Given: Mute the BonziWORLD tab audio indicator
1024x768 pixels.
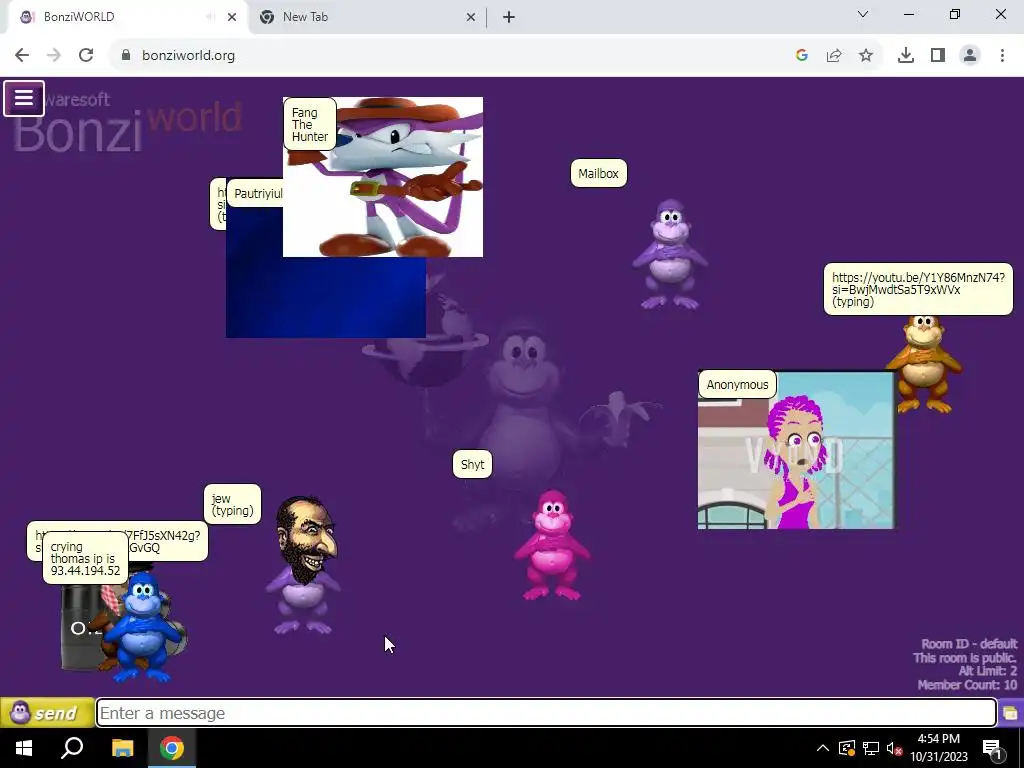Looking at the screenshot, I should click(x=210, y=17).
